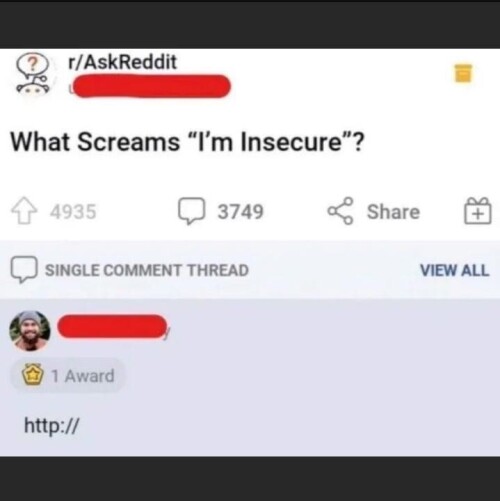500x501 pixels.
Task: Click the http:// comment text
Action: click(52, 426)
